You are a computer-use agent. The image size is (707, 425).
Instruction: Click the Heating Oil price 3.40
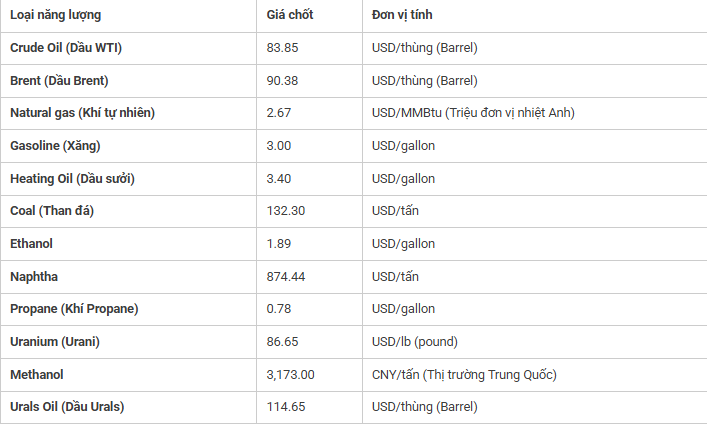coord(279,179)
